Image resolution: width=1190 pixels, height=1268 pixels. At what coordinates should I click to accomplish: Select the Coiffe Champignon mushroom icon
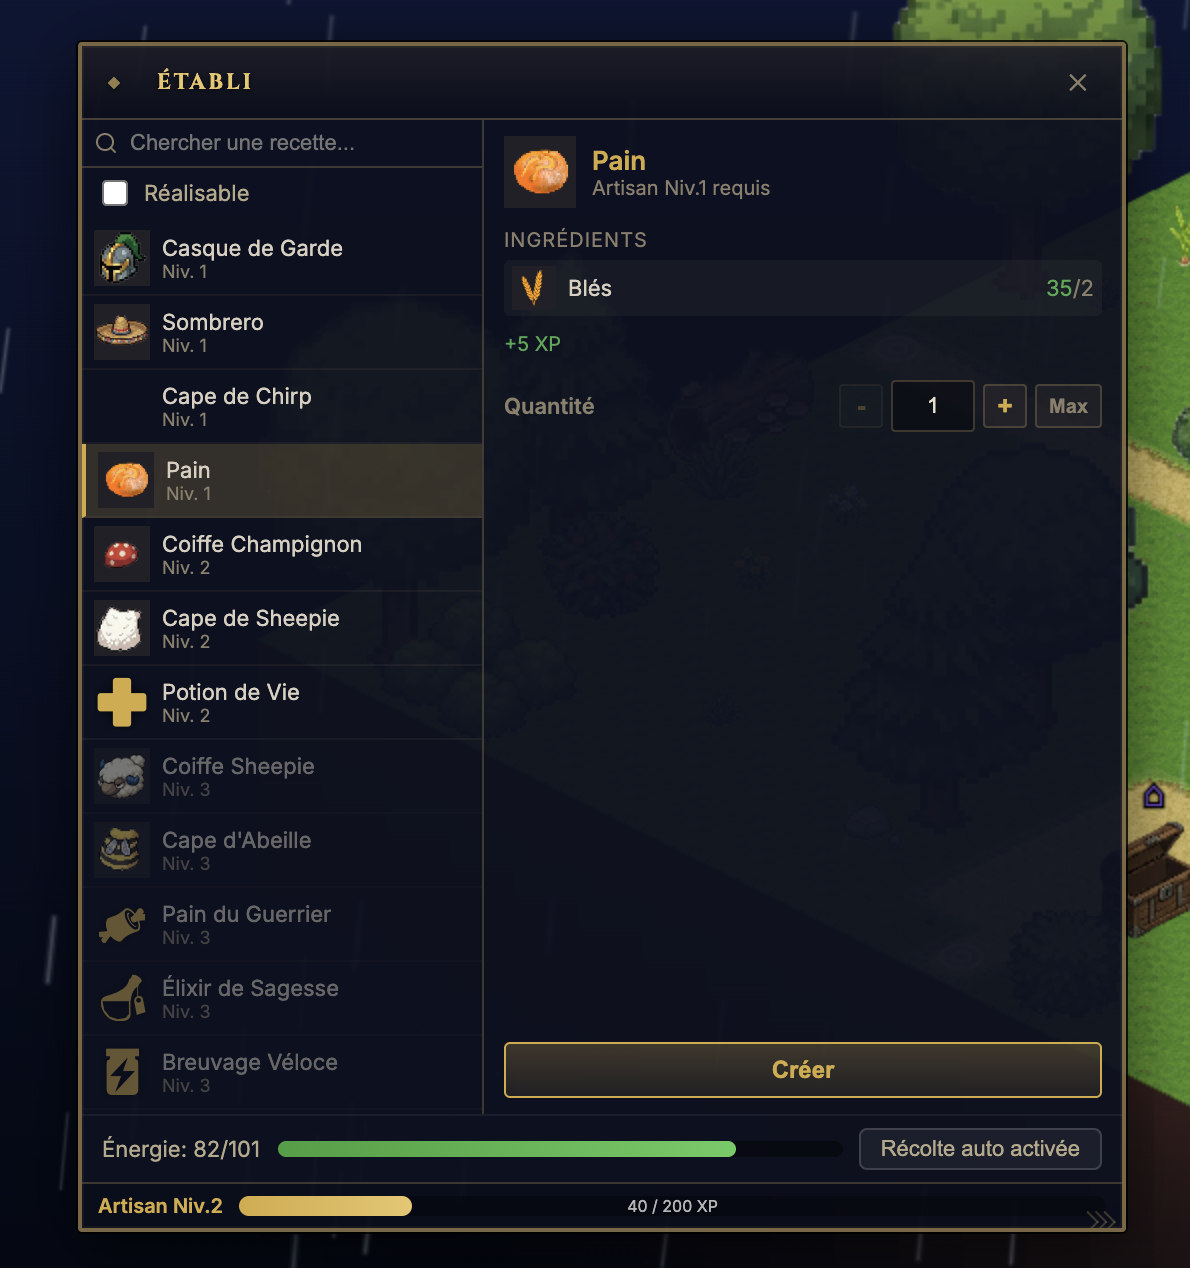122,554
